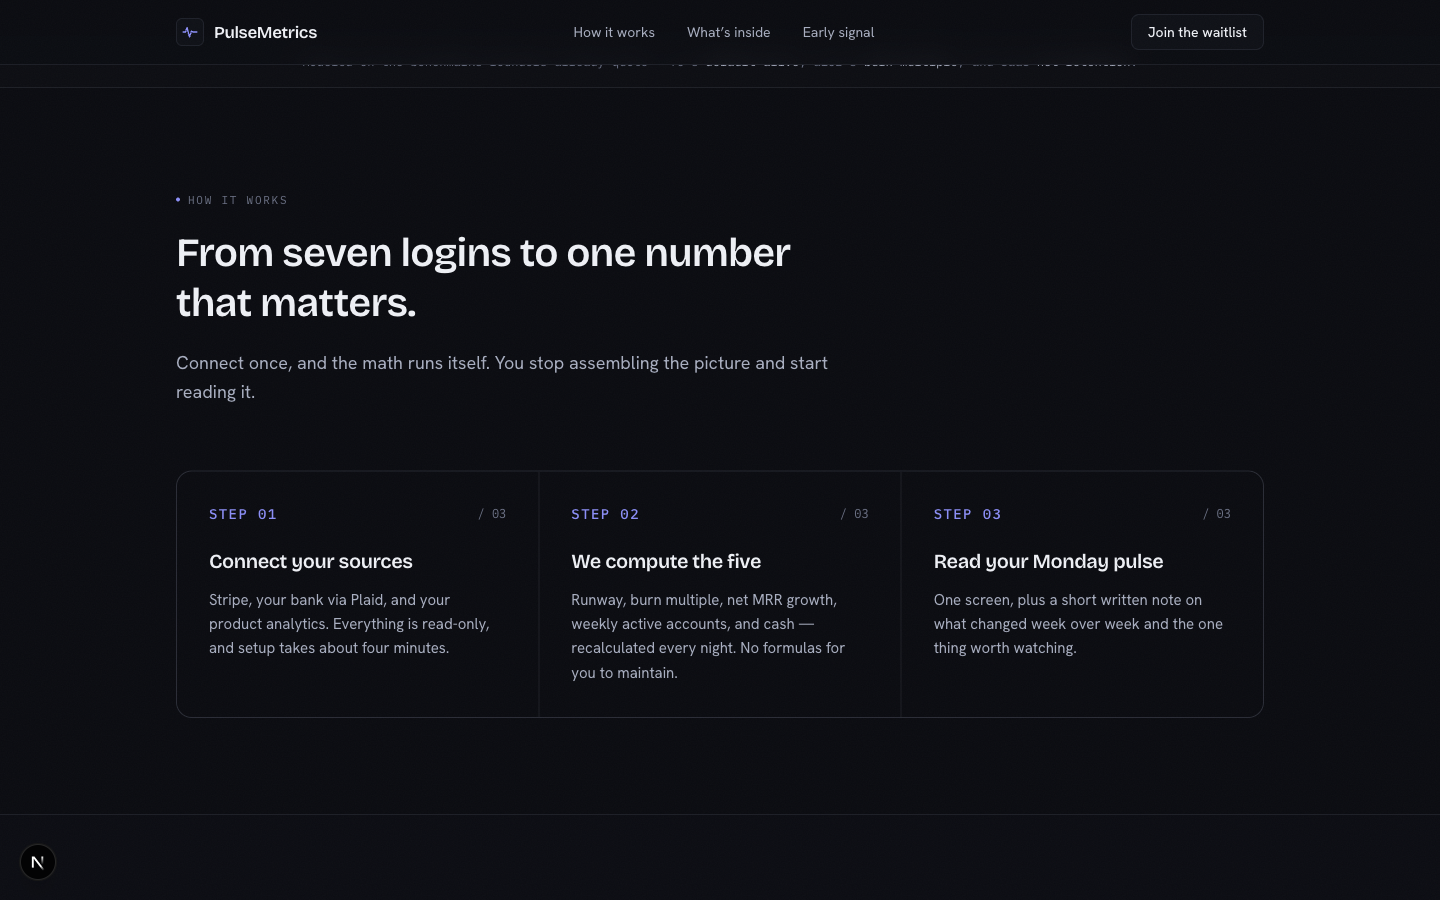Jump to Early signal section
Screen dimensions: 1440x900
(838, 32)
